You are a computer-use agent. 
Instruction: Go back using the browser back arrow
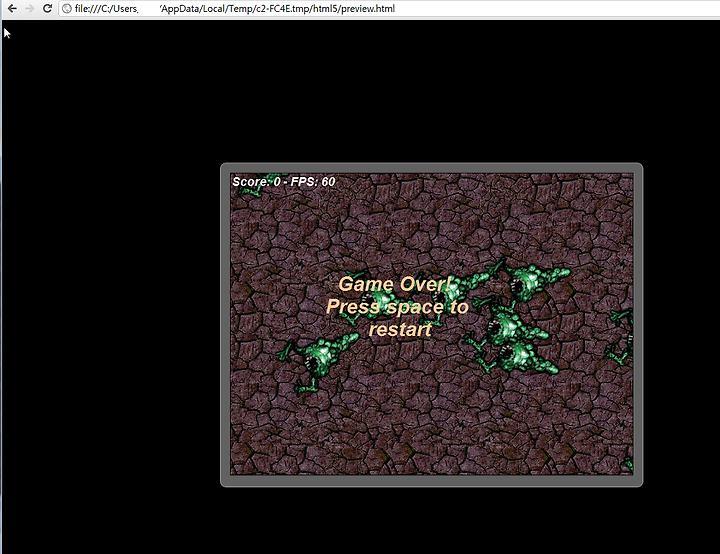(12, 8)
